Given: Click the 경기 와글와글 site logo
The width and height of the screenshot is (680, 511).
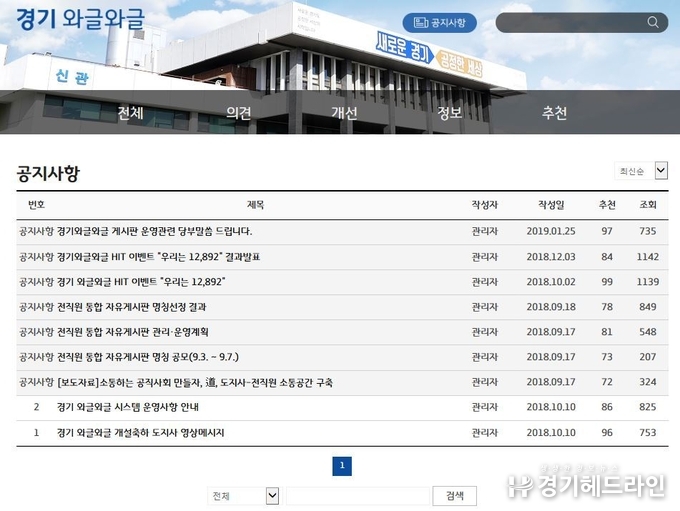Looking at the screenshot, I should (x=80, y=19).
